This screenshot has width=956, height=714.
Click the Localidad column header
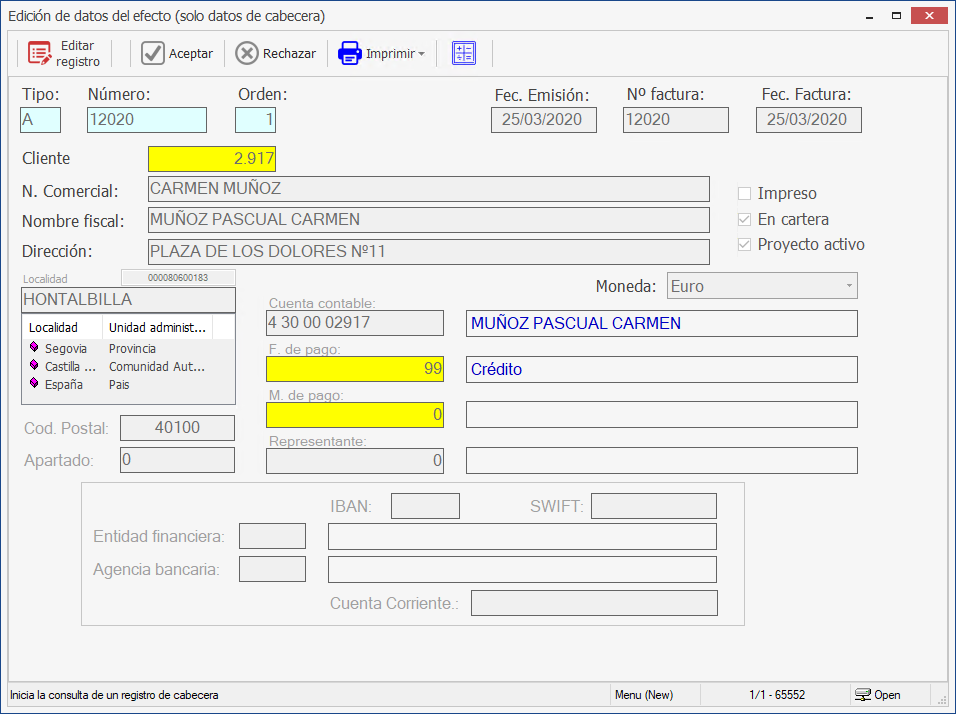point(62,327)
